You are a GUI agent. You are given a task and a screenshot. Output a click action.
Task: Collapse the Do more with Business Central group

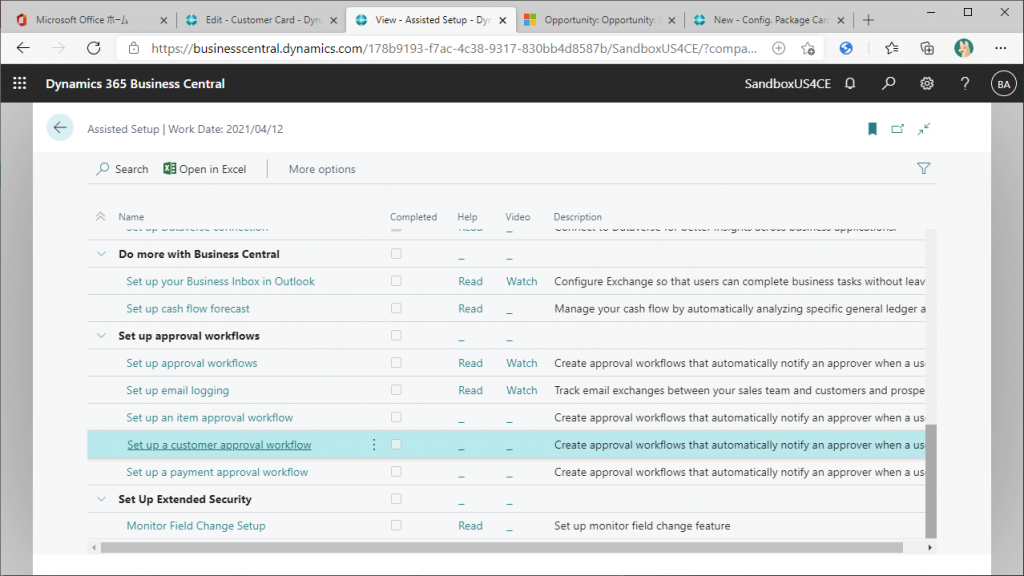tap(101, 254)
